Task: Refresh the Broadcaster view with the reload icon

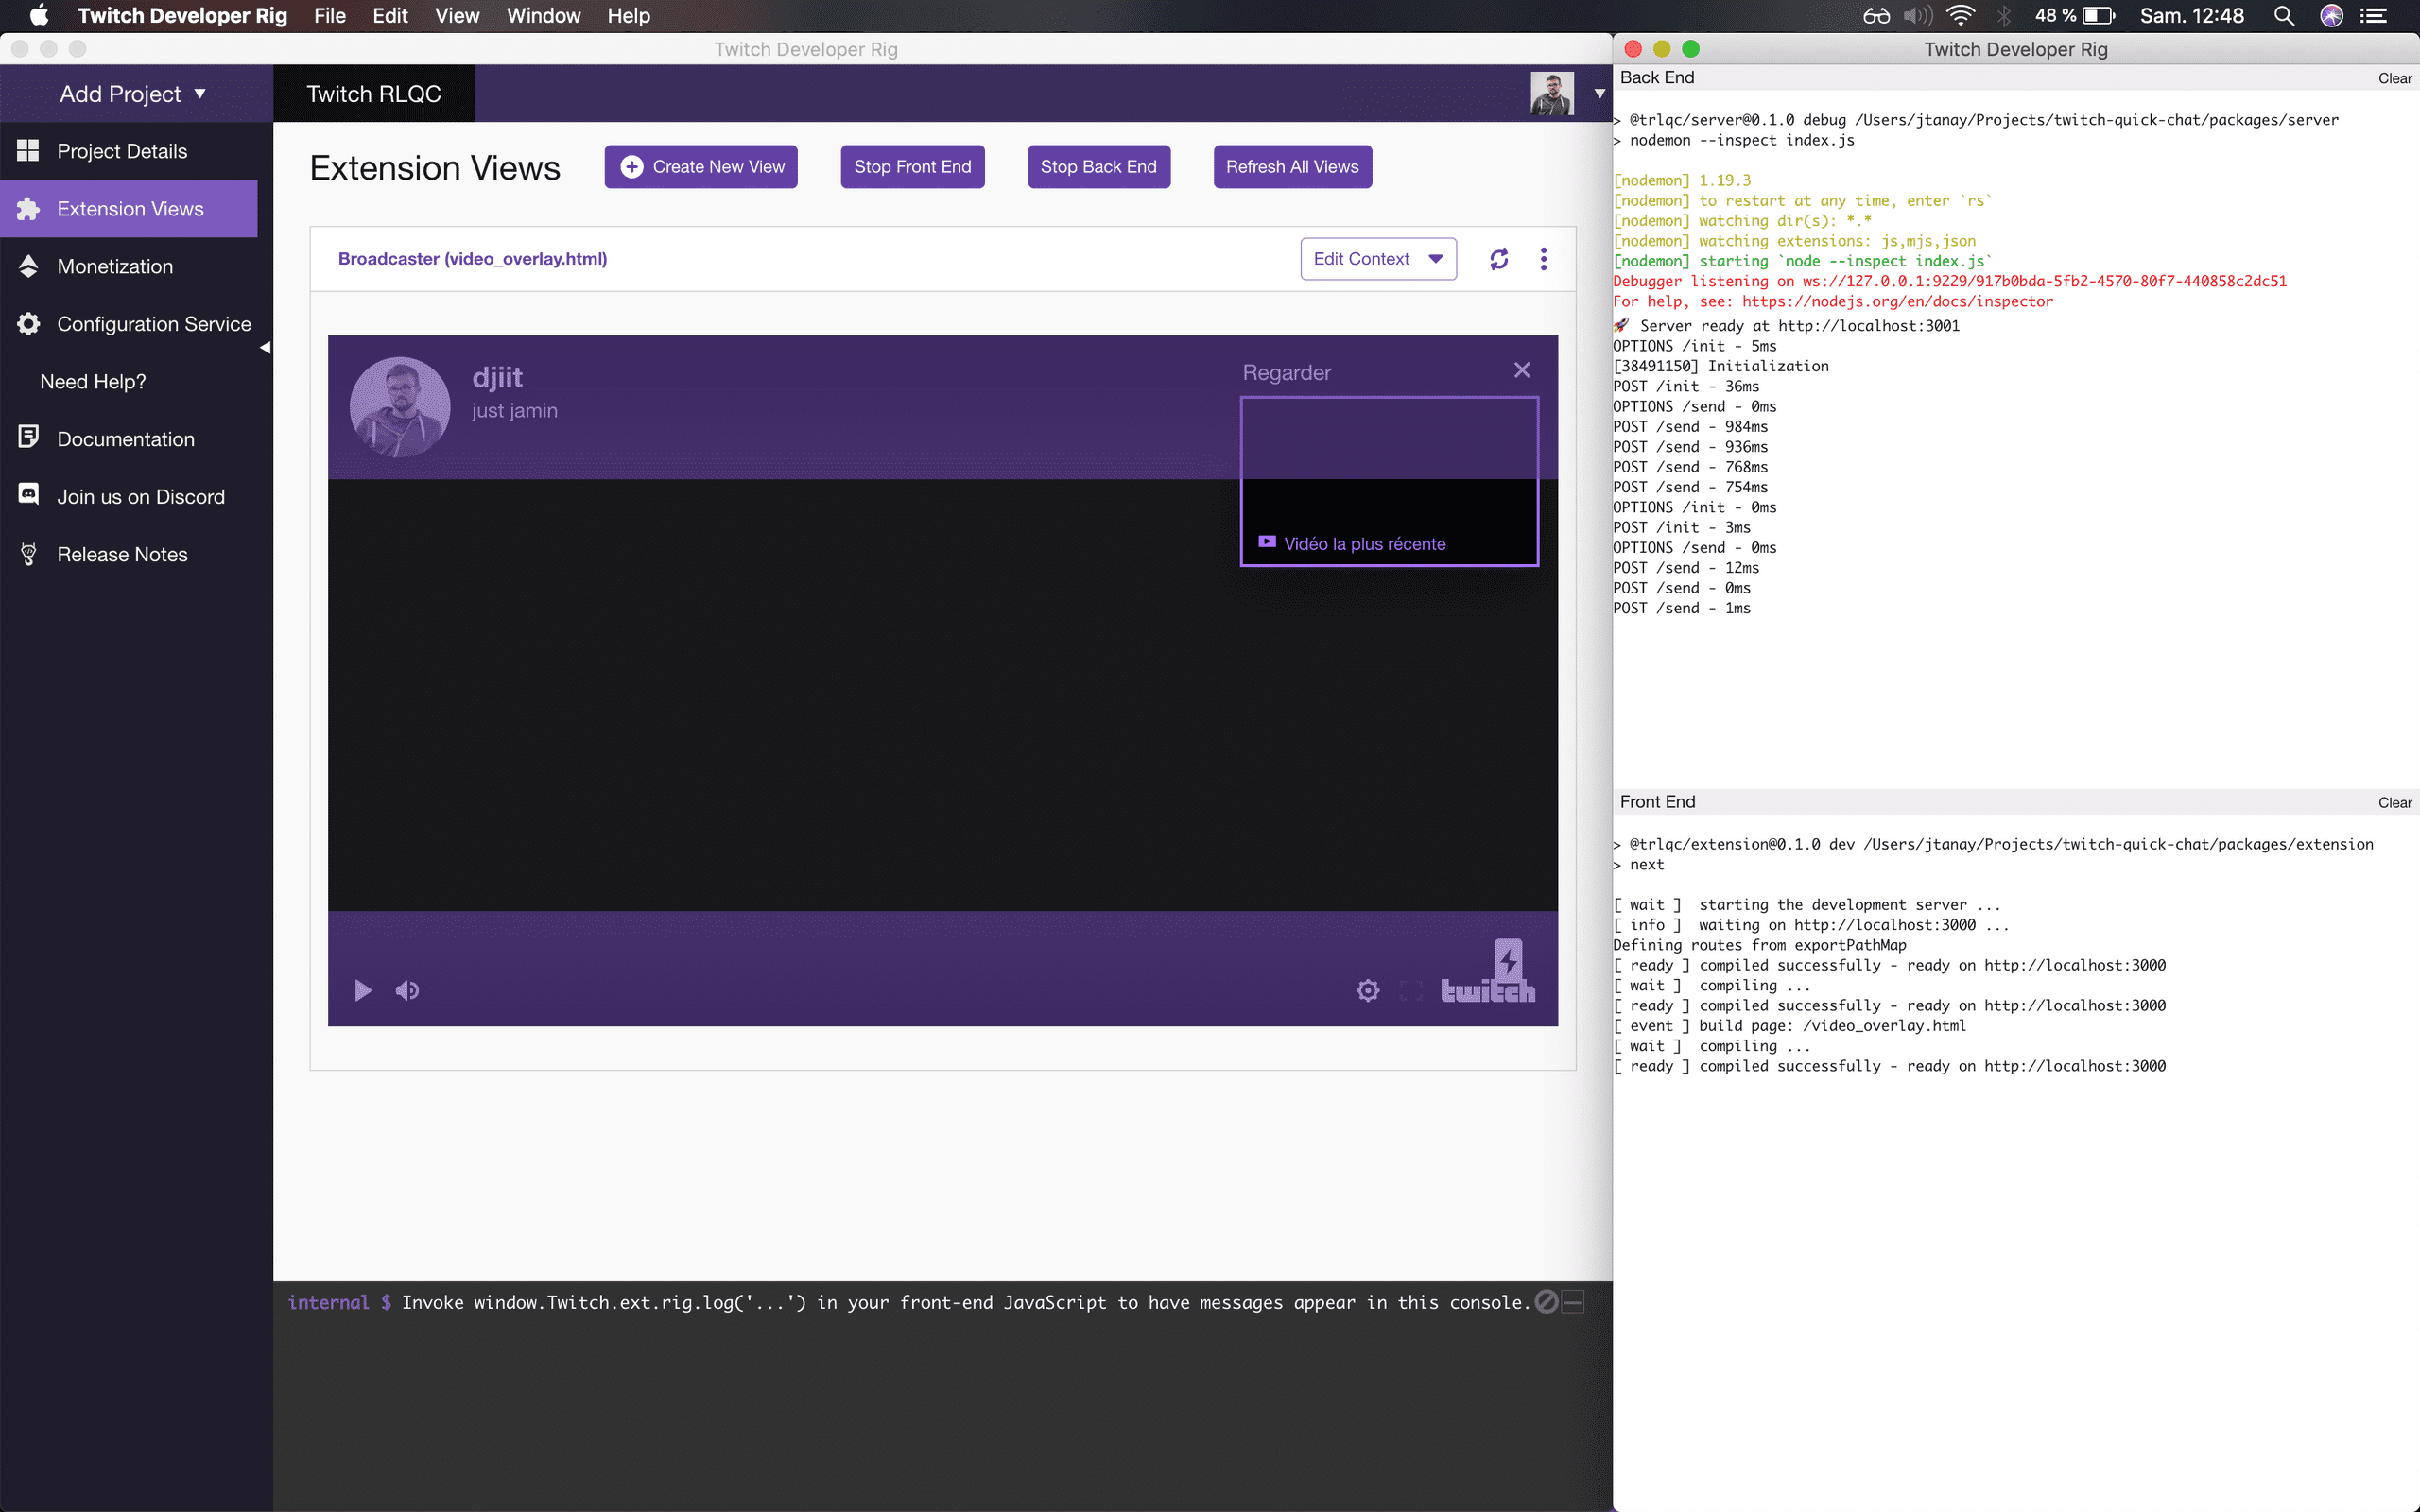Action: point(1498,259)
